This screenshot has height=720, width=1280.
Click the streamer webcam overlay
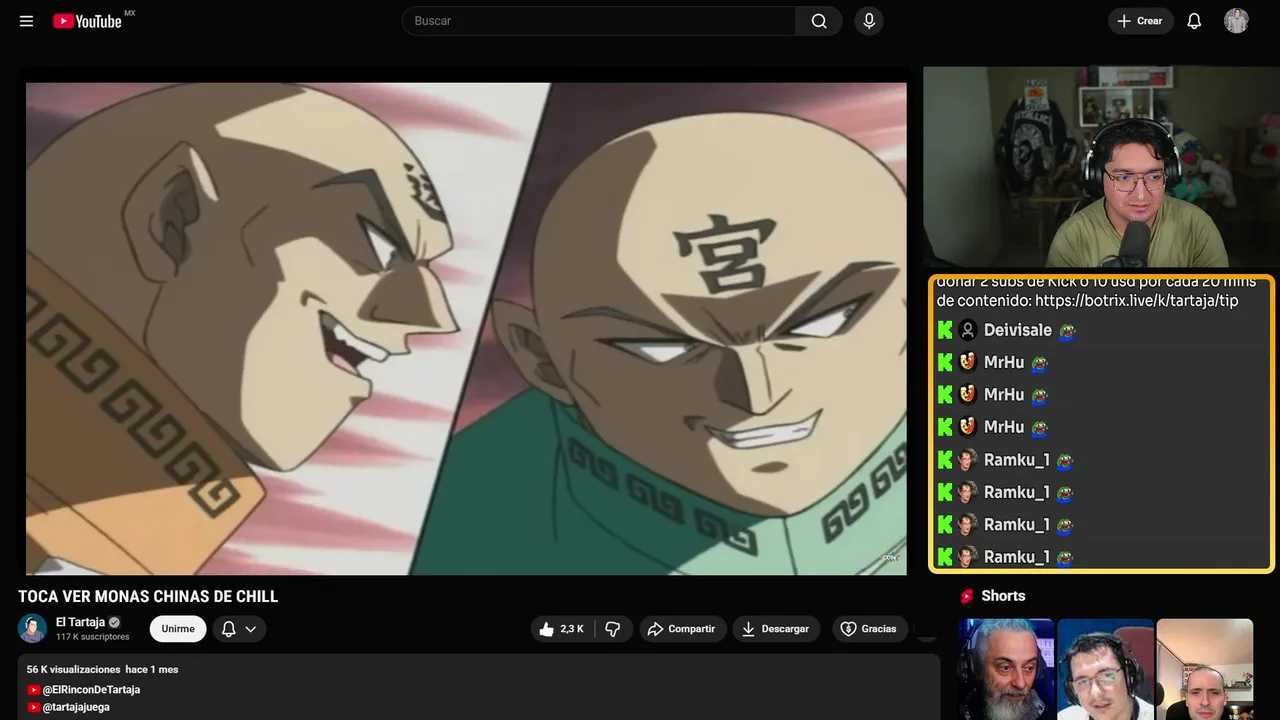click(x=1101, y=167)
